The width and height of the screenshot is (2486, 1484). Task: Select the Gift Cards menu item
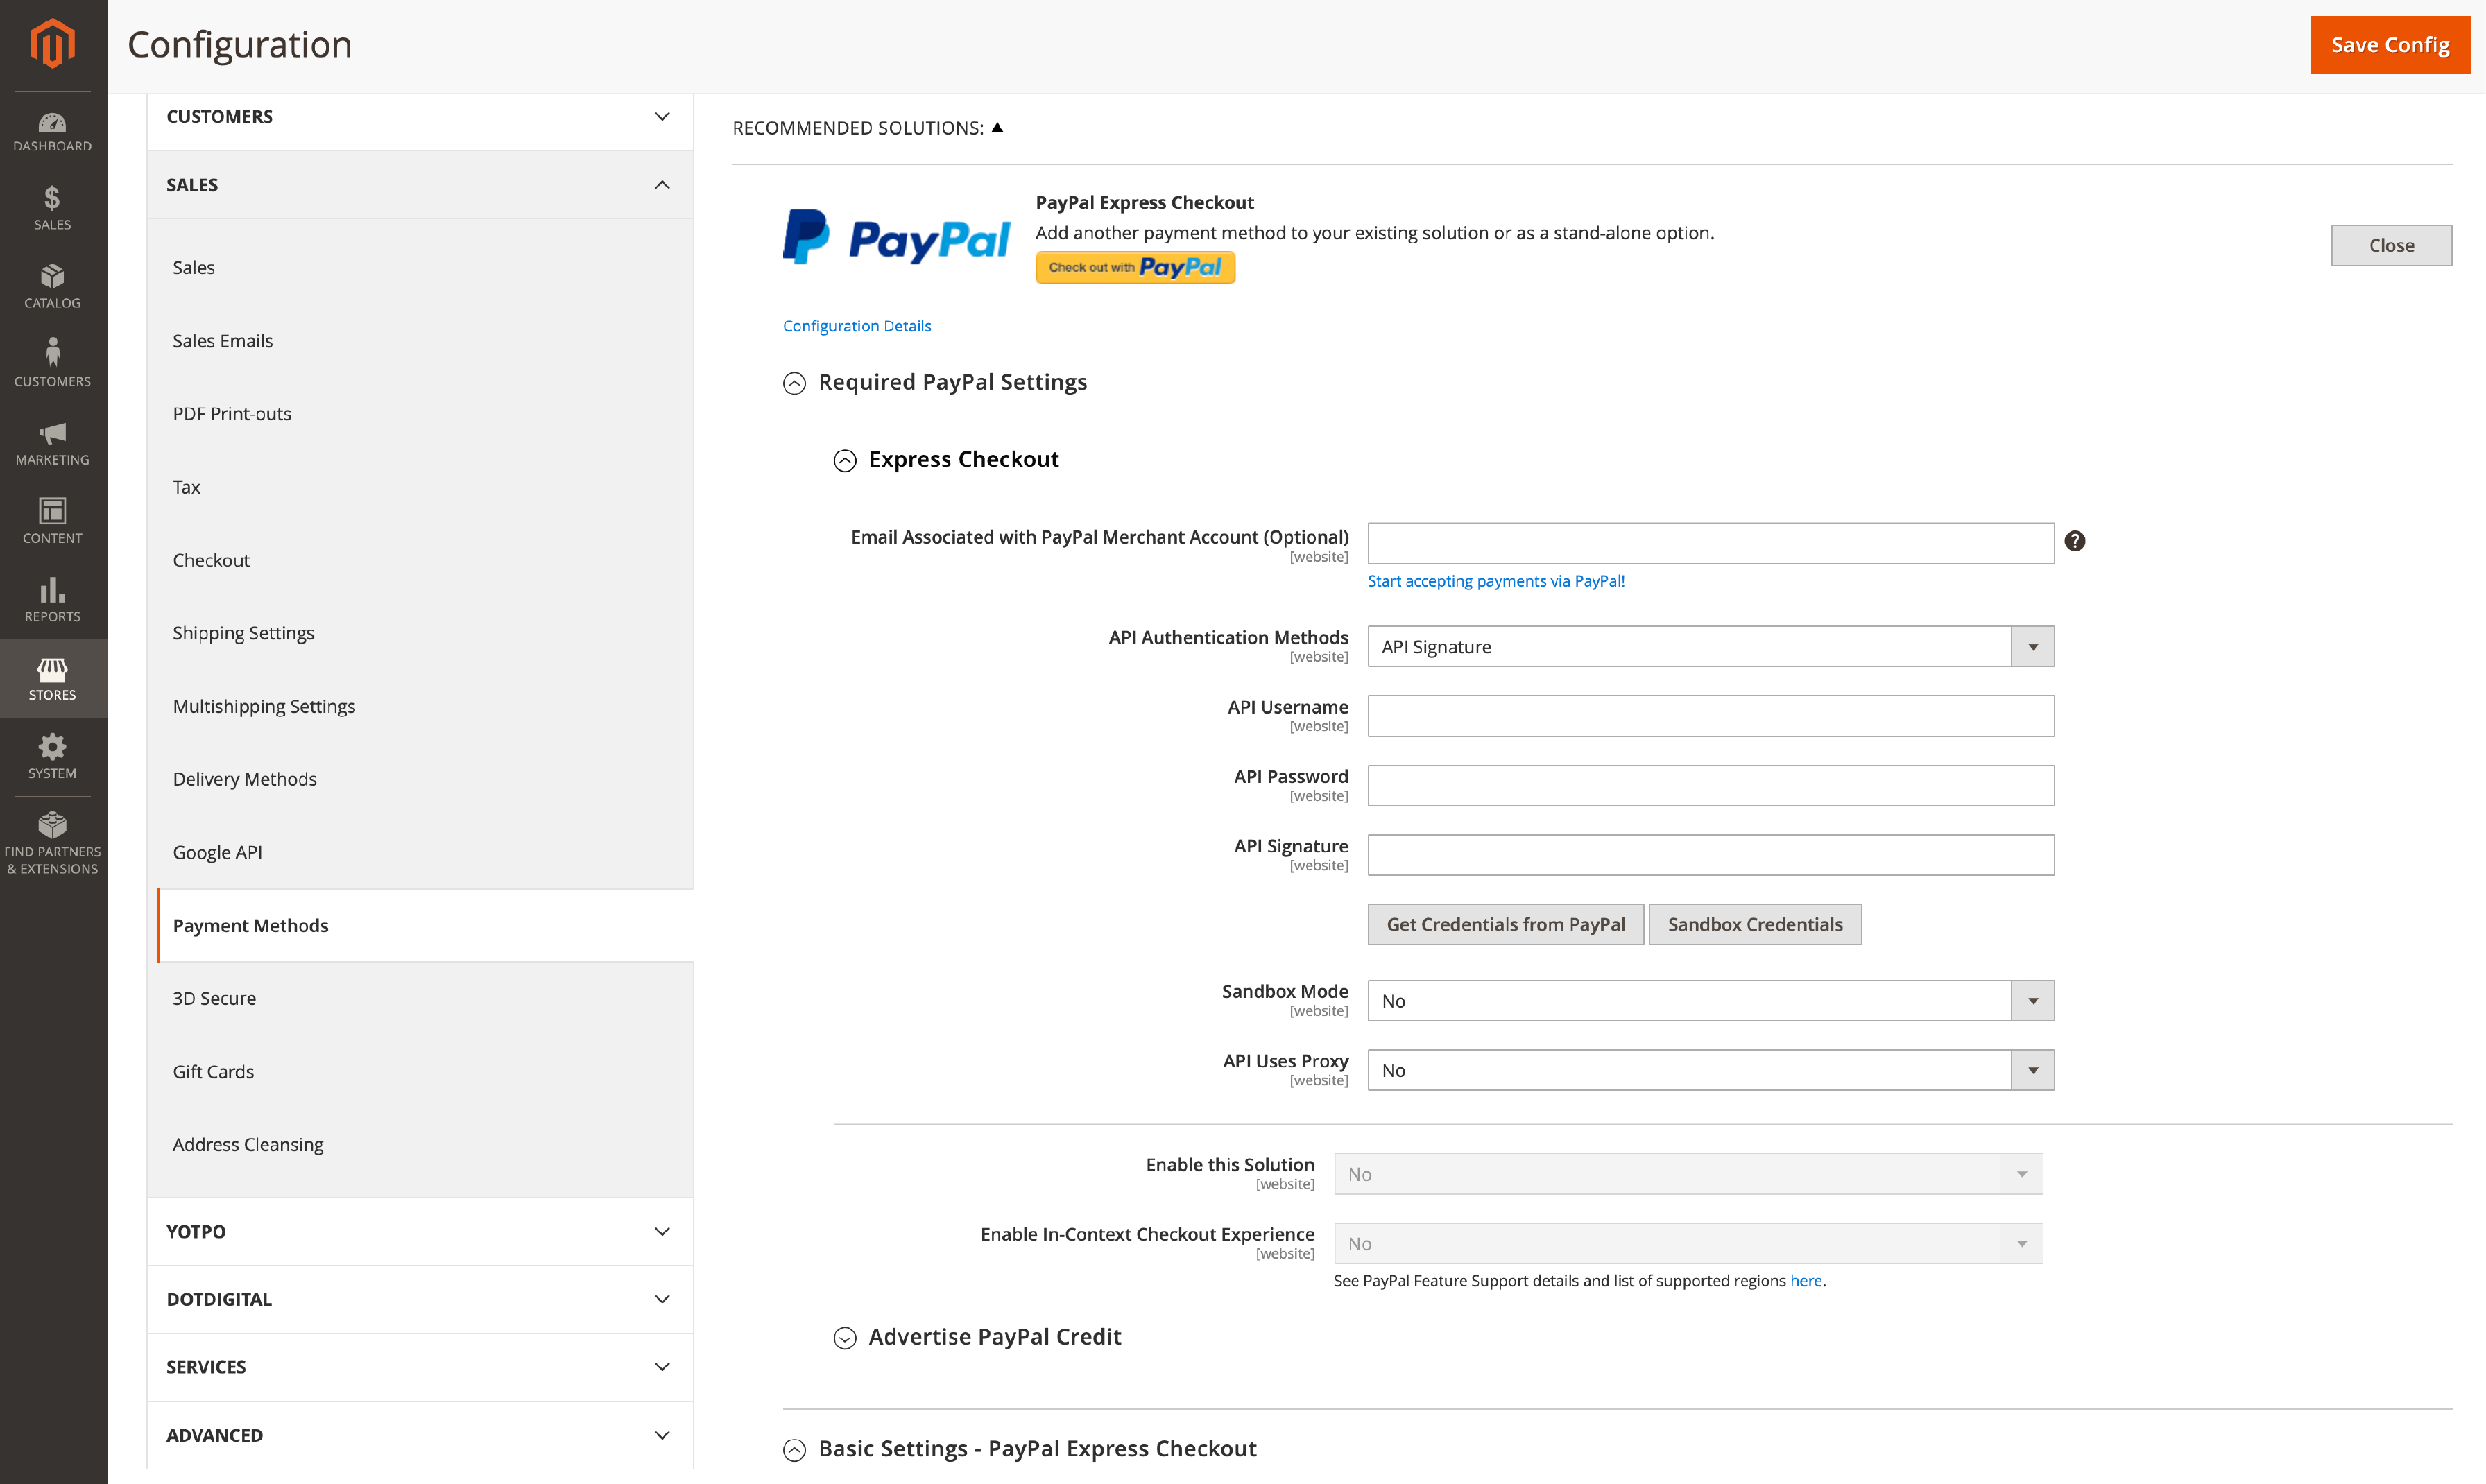pos(213,1071)
